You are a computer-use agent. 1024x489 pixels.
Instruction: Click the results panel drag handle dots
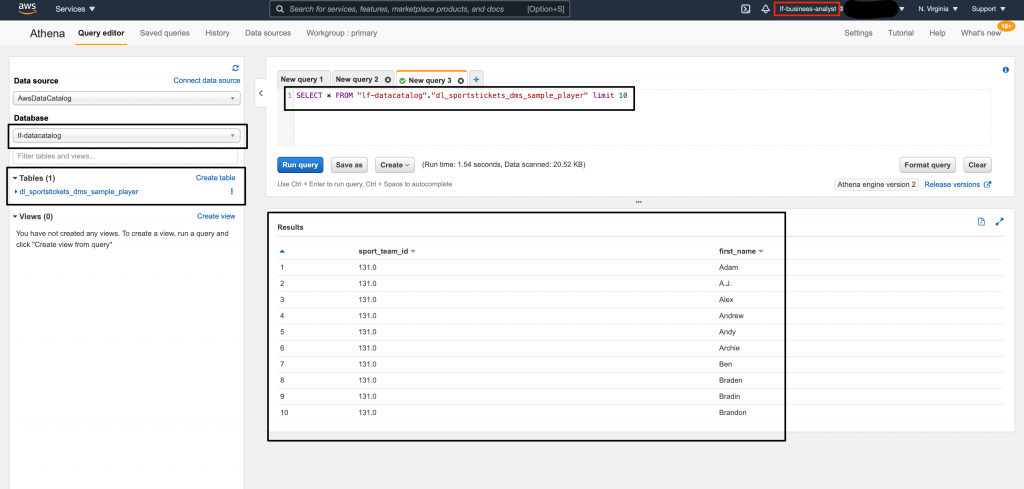639,202
